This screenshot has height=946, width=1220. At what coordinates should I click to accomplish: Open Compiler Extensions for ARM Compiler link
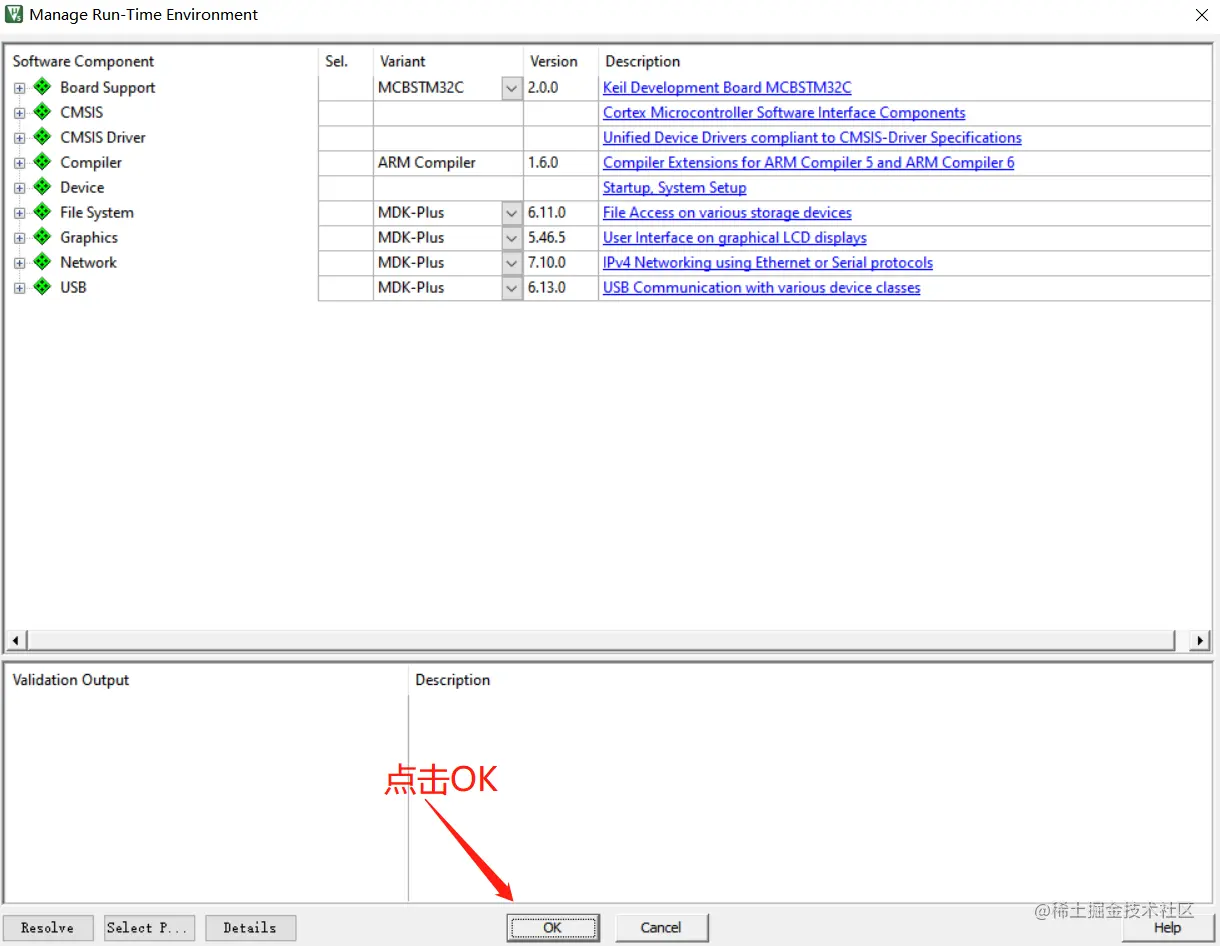pyautogui.click(x=808, y=163)
